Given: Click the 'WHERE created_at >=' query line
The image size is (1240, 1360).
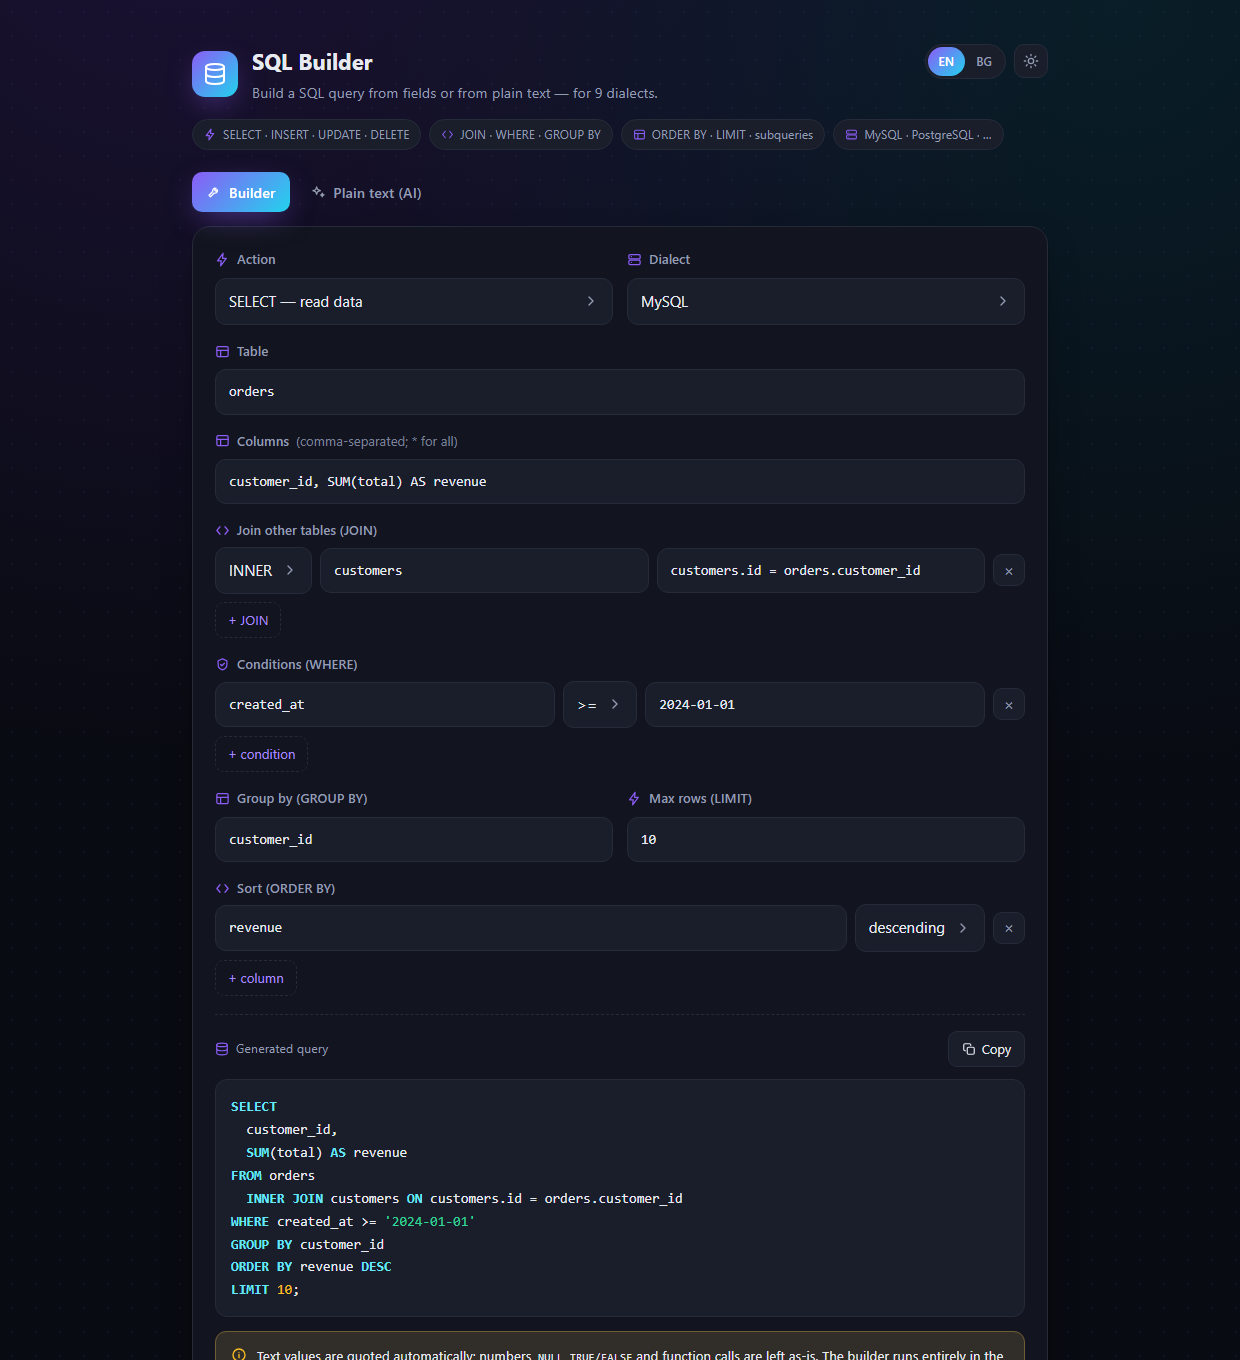Looking at the screenshot, I should point(353,1221).
